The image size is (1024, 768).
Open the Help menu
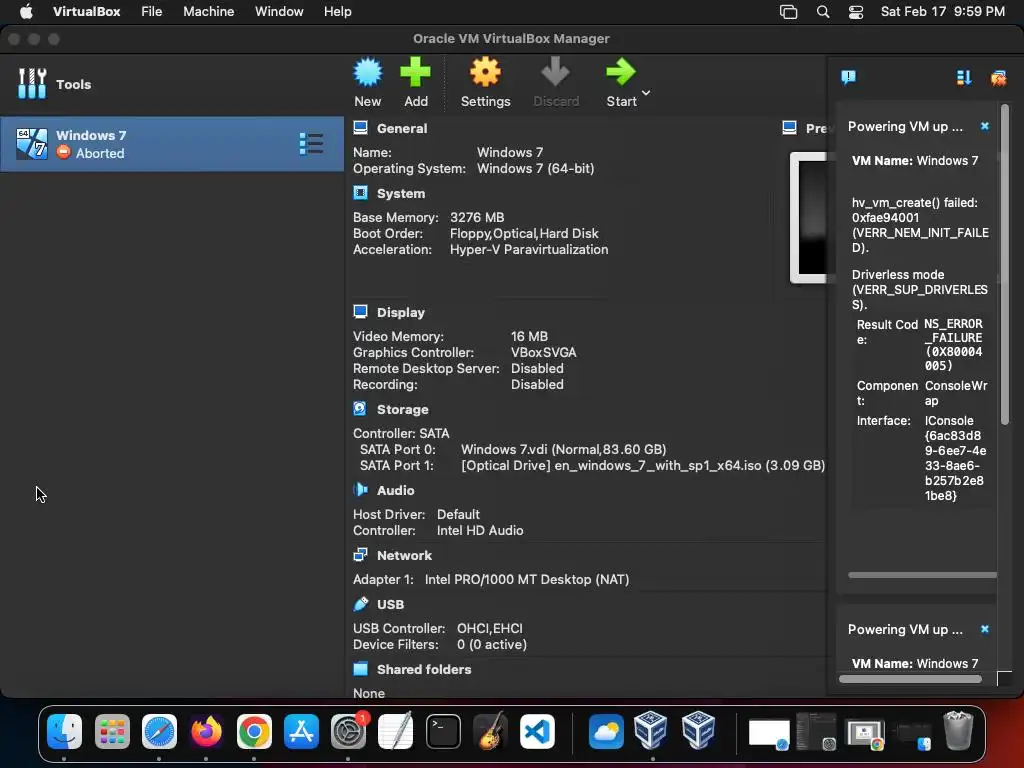click(x=338, y=12)
